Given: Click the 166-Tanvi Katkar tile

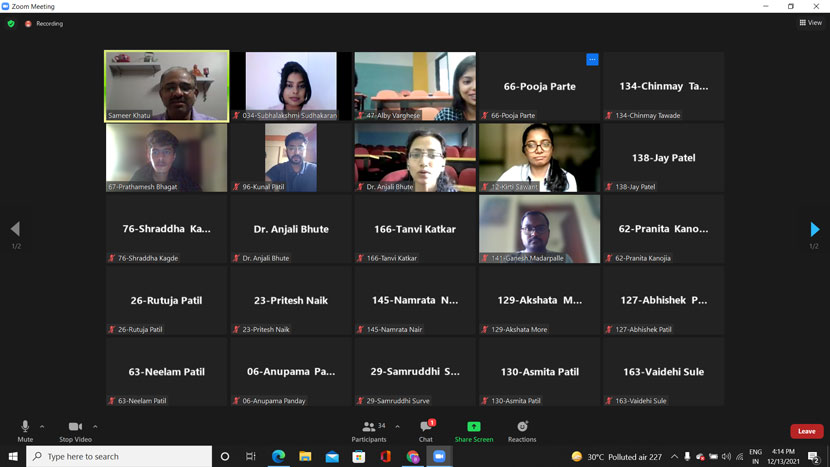Looking at the screenshot, I should point(415,229).
